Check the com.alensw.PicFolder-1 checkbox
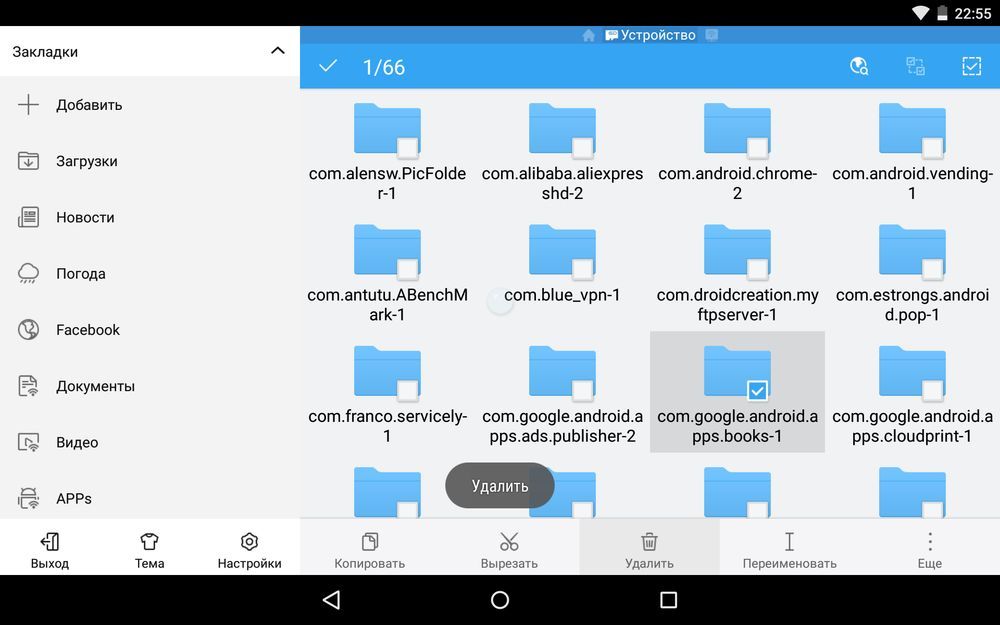1000x625 pixels. [x=407, y=147]
